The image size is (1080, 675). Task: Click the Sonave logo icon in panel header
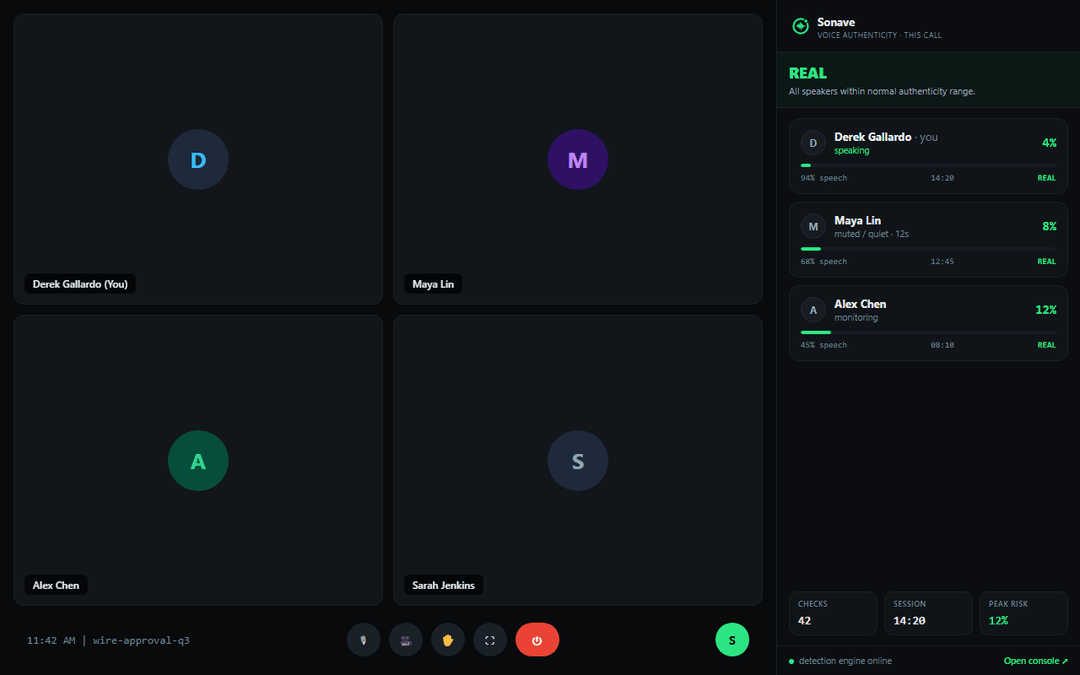click(800, 26)
